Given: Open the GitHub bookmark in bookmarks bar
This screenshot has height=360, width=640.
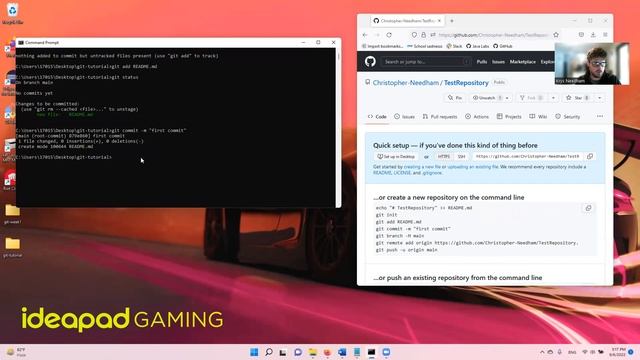Looking at the screenshot, I should point(502,47).
